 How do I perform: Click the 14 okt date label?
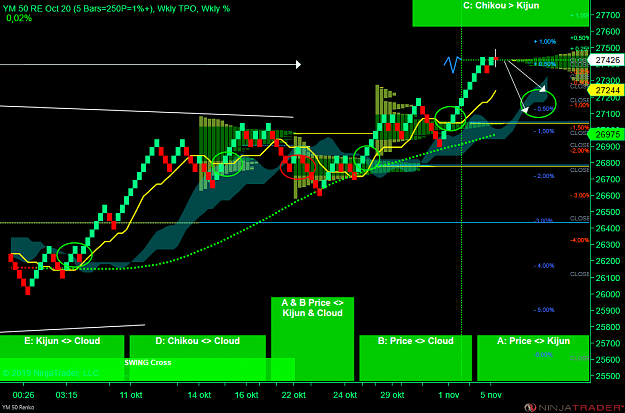pos(200,395)
